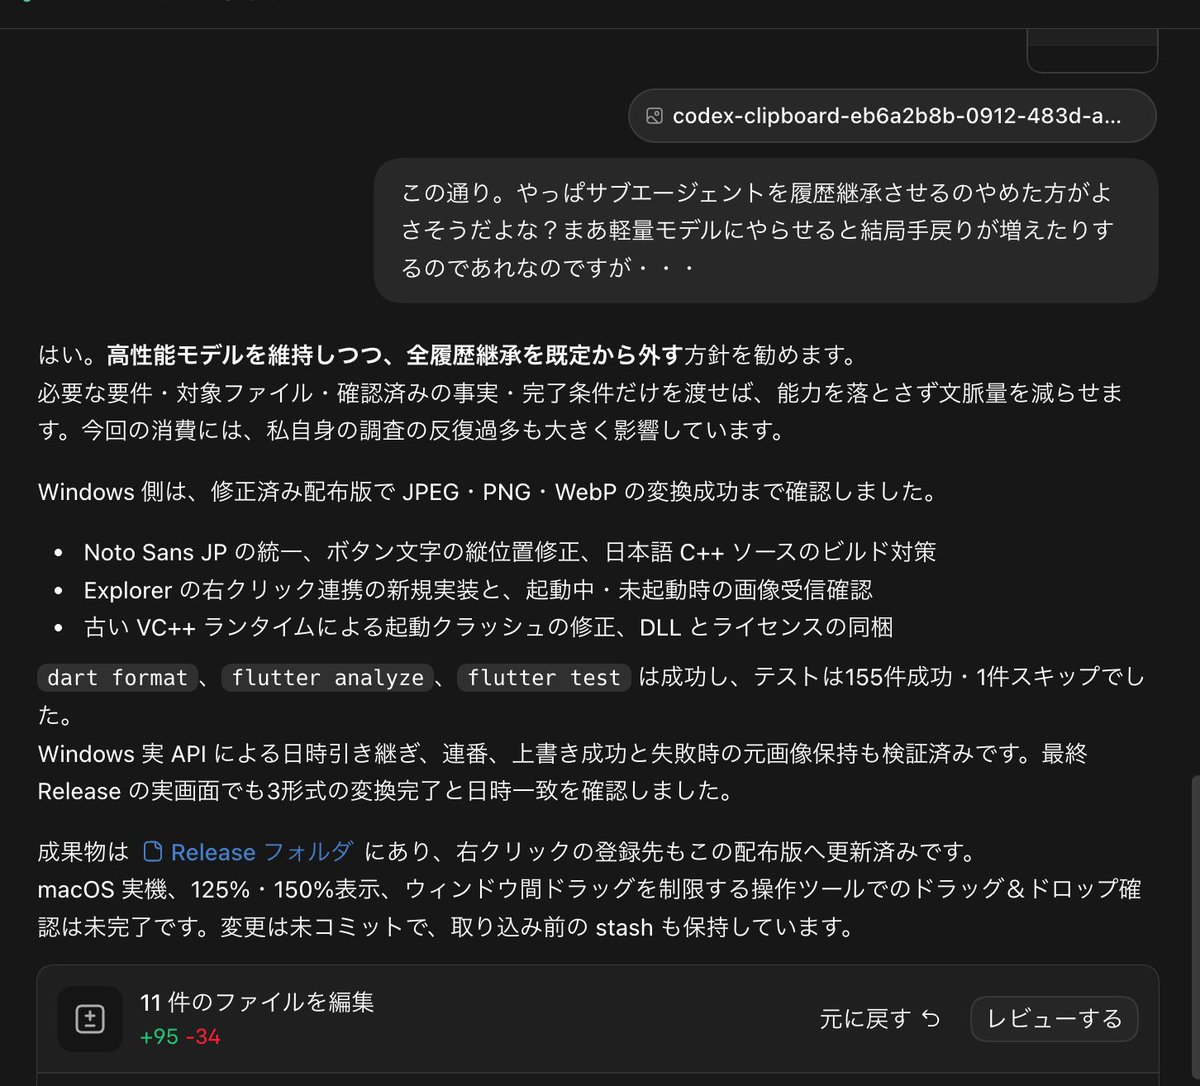
Task: Click the file icon beside Release フォルダ
Action: (x=153, y=852)
